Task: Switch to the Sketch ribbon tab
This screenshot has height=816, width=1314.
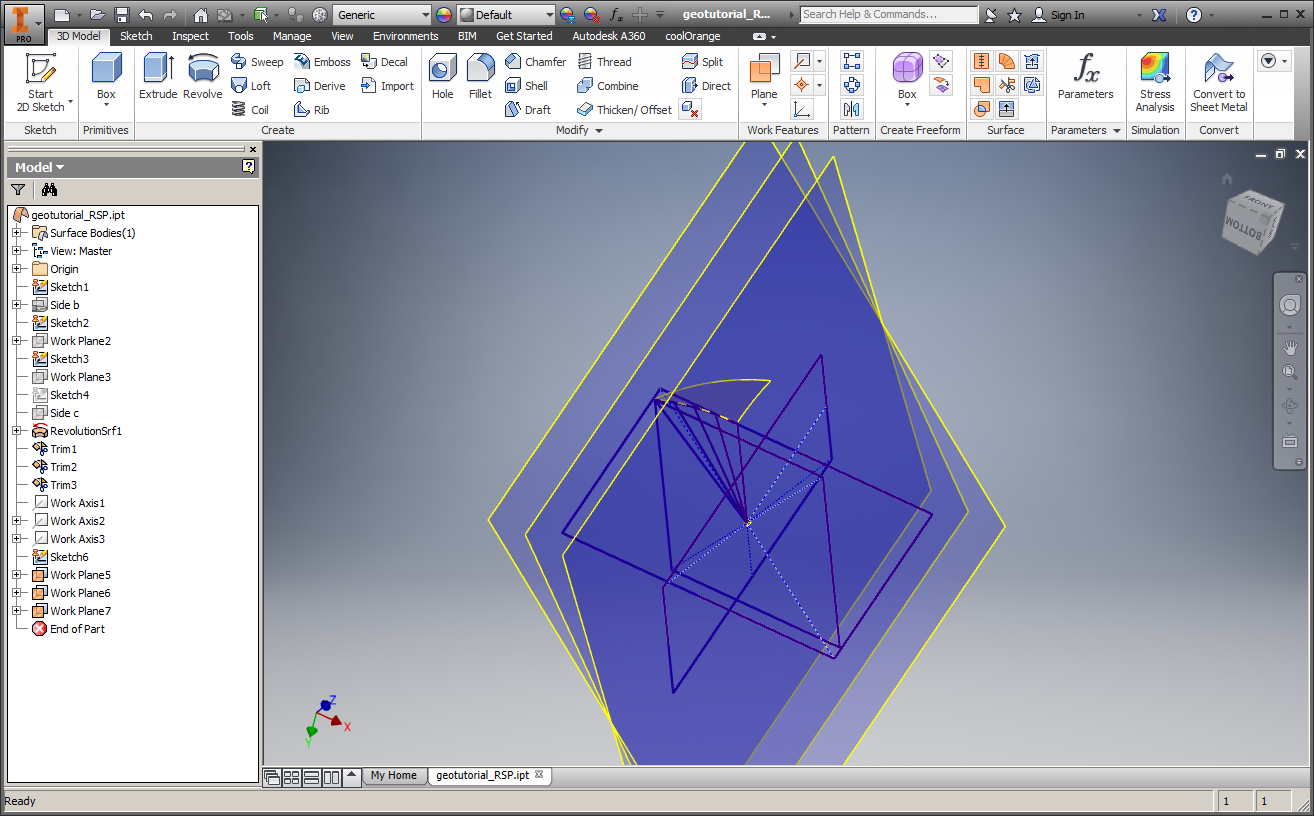Action: click(136, 36)
